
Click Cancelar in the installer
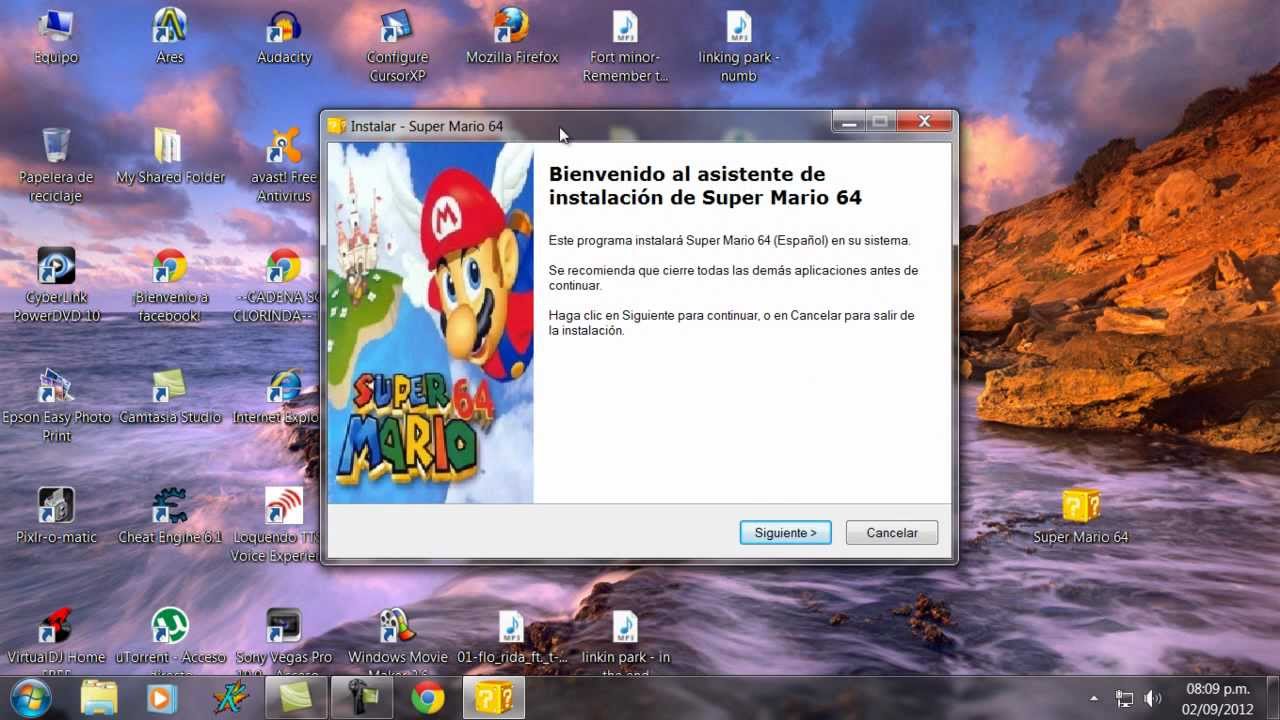(x=891, y=533)
